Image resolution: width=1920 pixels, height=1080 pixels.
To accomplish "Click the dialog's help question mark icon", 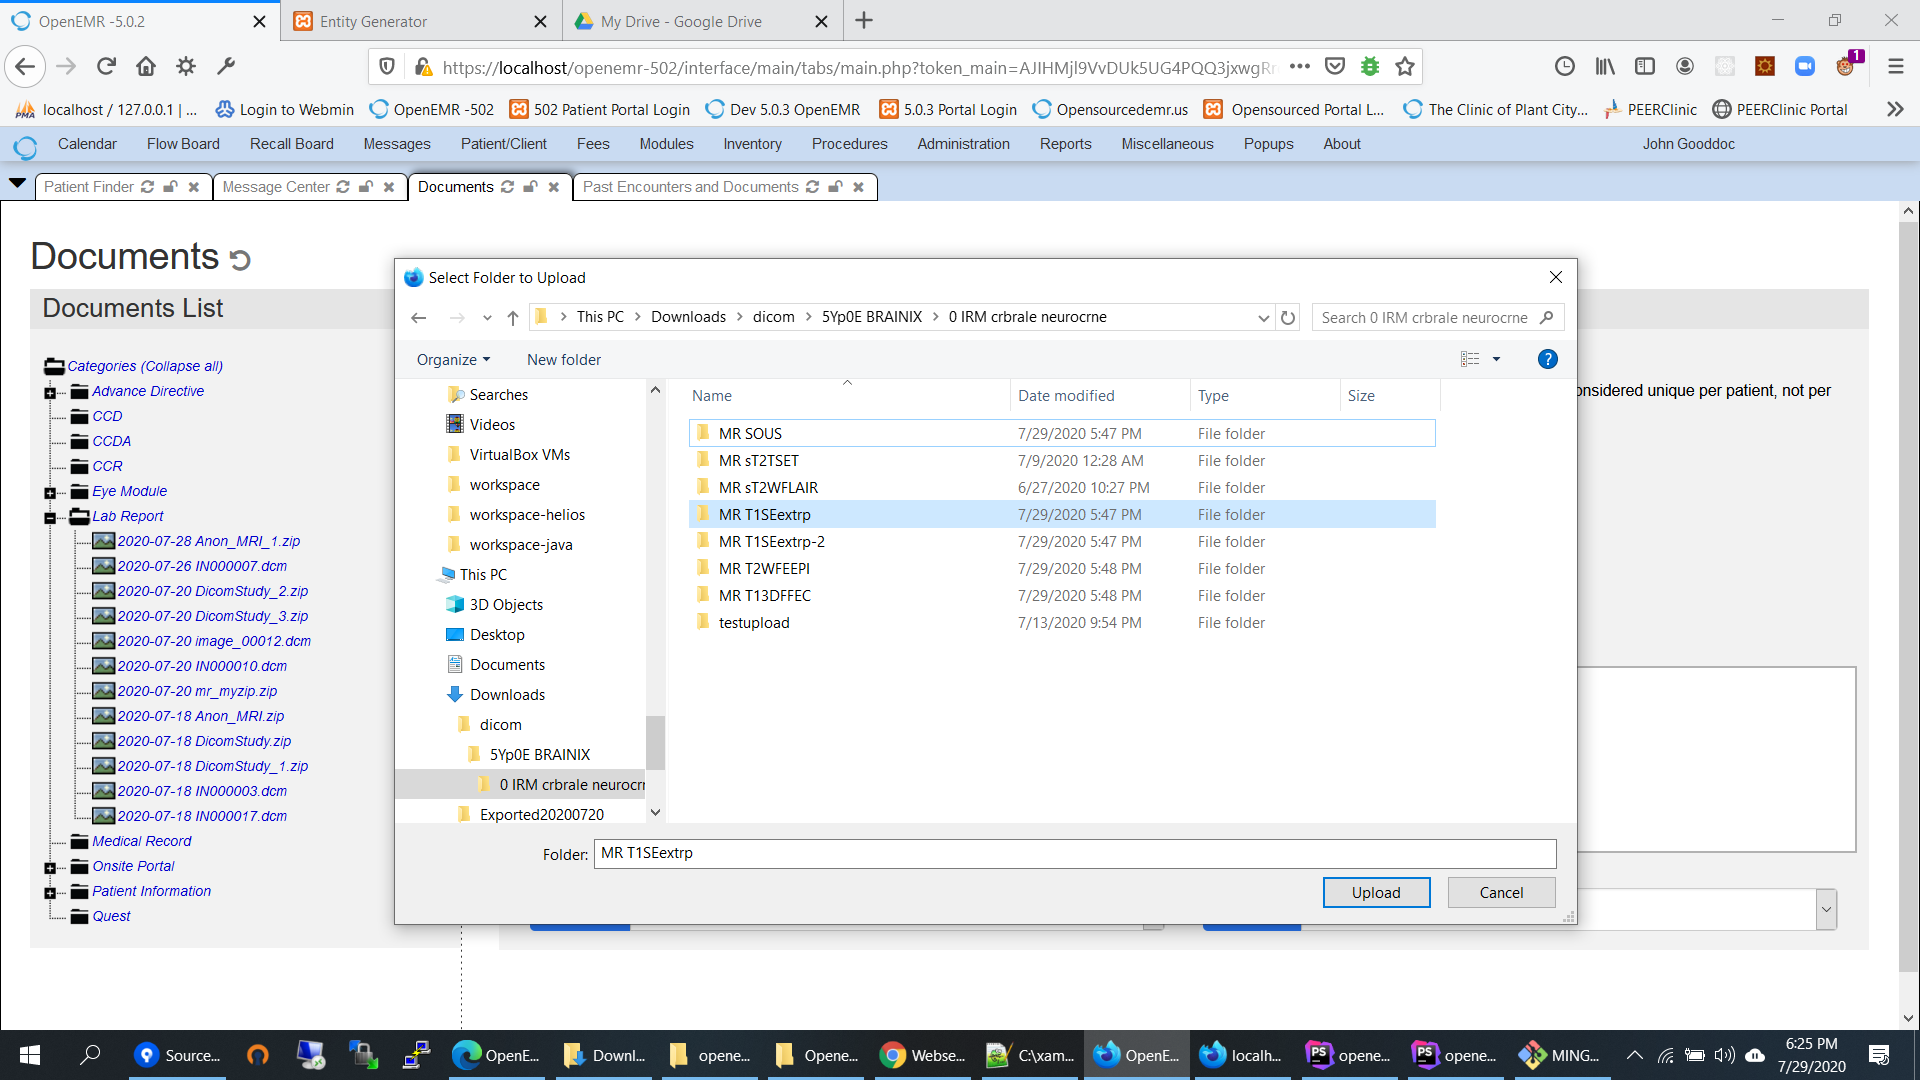I will coord(1547,359).
